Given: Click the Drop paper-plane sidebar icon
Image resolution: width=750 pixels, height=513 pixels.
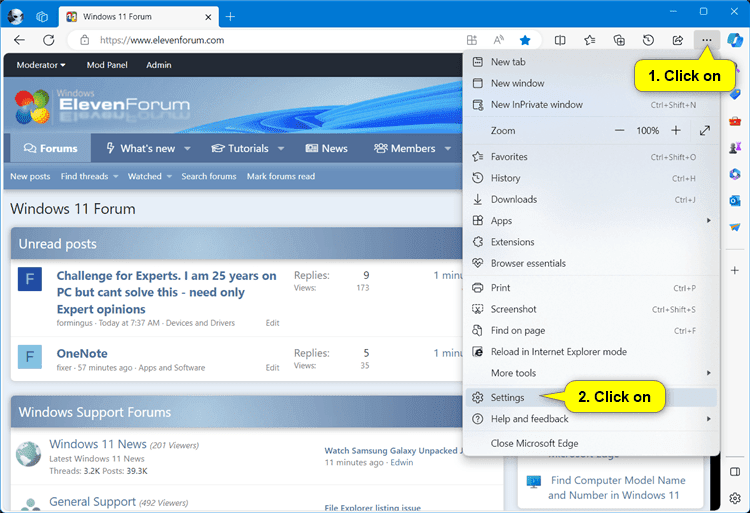Looking at the screenshot, I should pyautogui.click(x=735, y=227).
